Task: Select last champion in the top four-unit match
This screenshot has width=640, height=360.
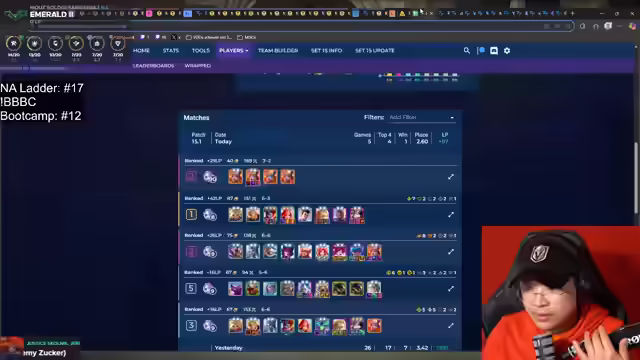Action: (x=287, y=177)
